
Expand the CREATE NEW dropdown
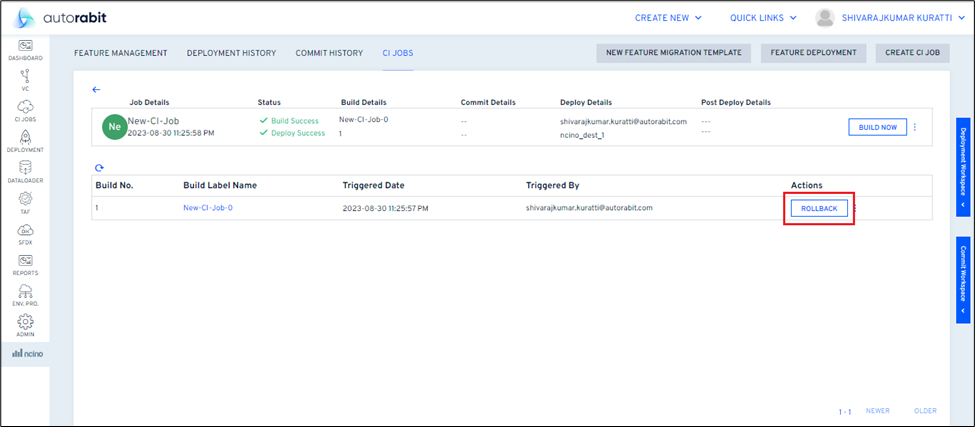coord(683,17)
